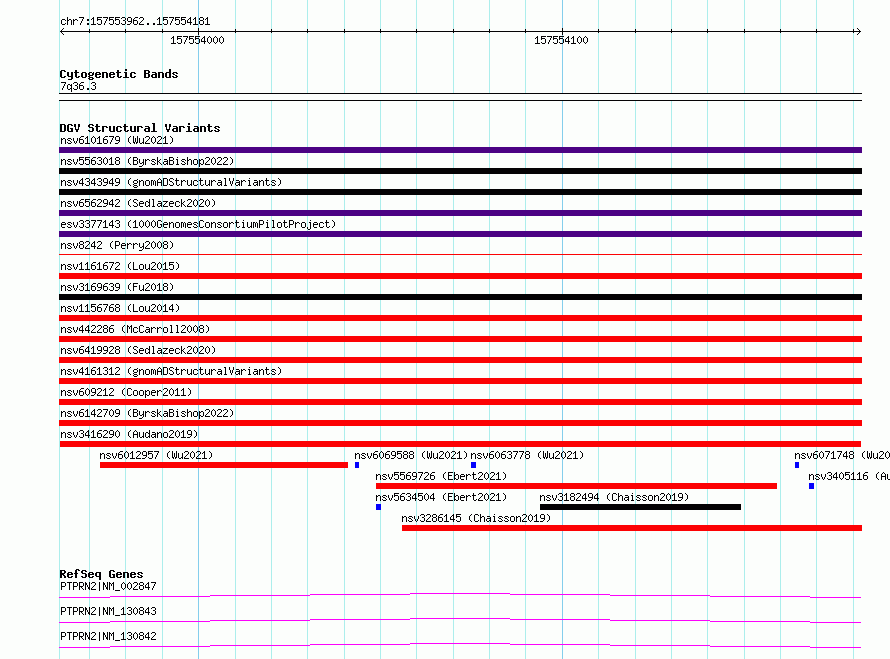Click the nsv6101679 (Wu2021) variant bar
This screenshot has width=890, height=659.
tap(460, 150)
